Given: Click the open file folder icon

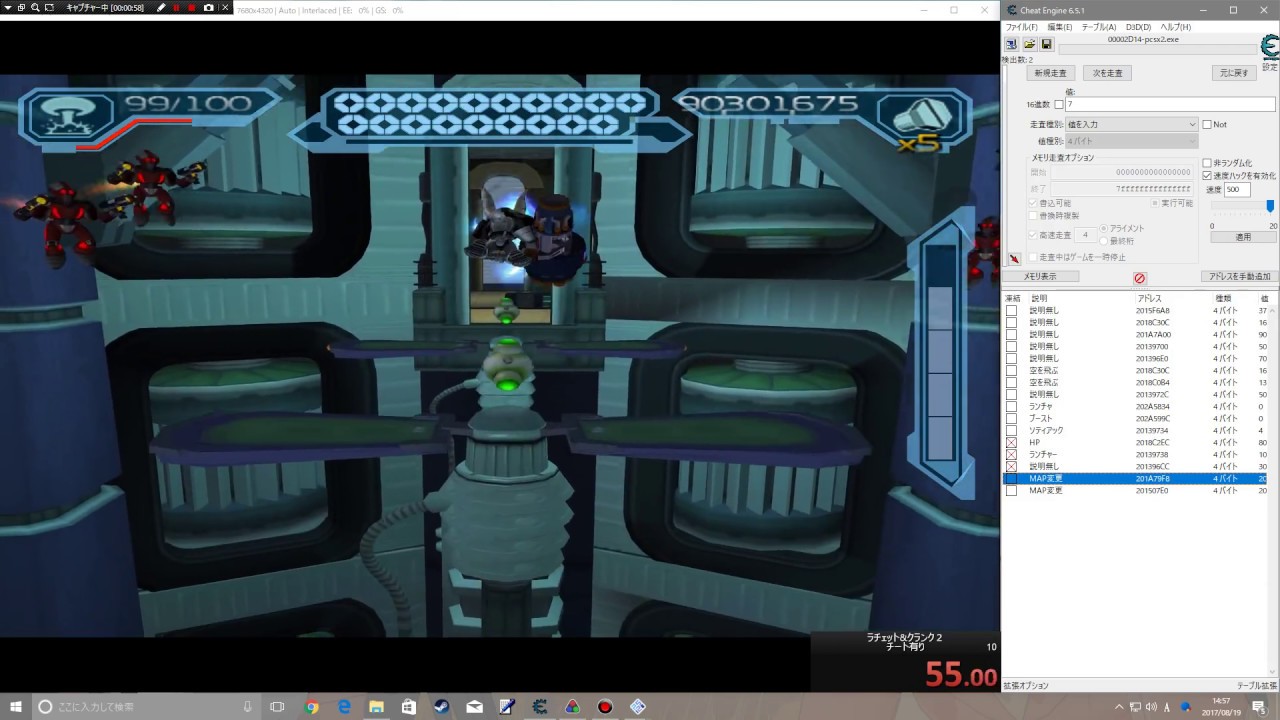Looking at the screenshot, I should tap(1029, 44).
